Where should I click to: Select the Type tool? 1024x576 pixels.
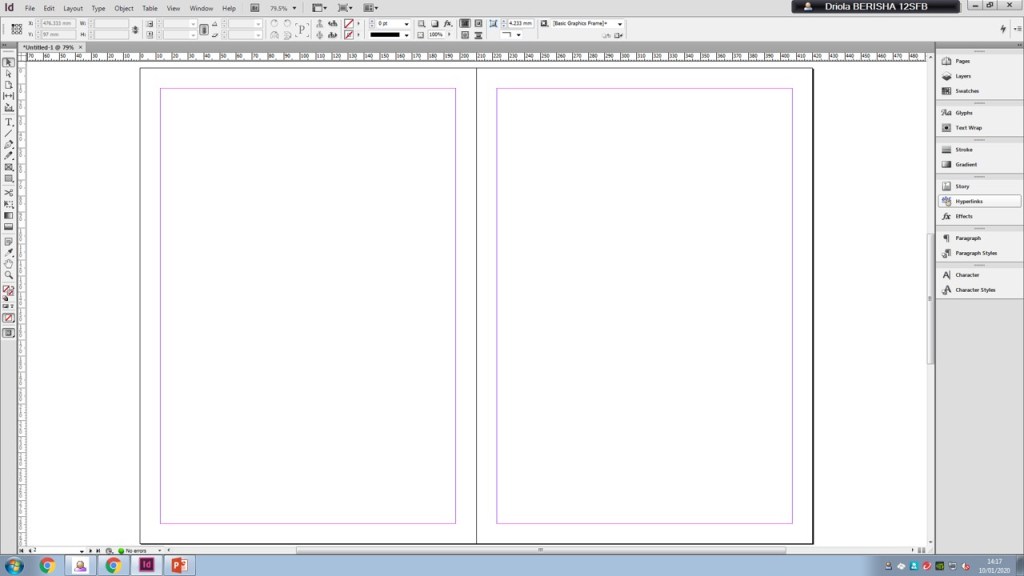(9, 121)
